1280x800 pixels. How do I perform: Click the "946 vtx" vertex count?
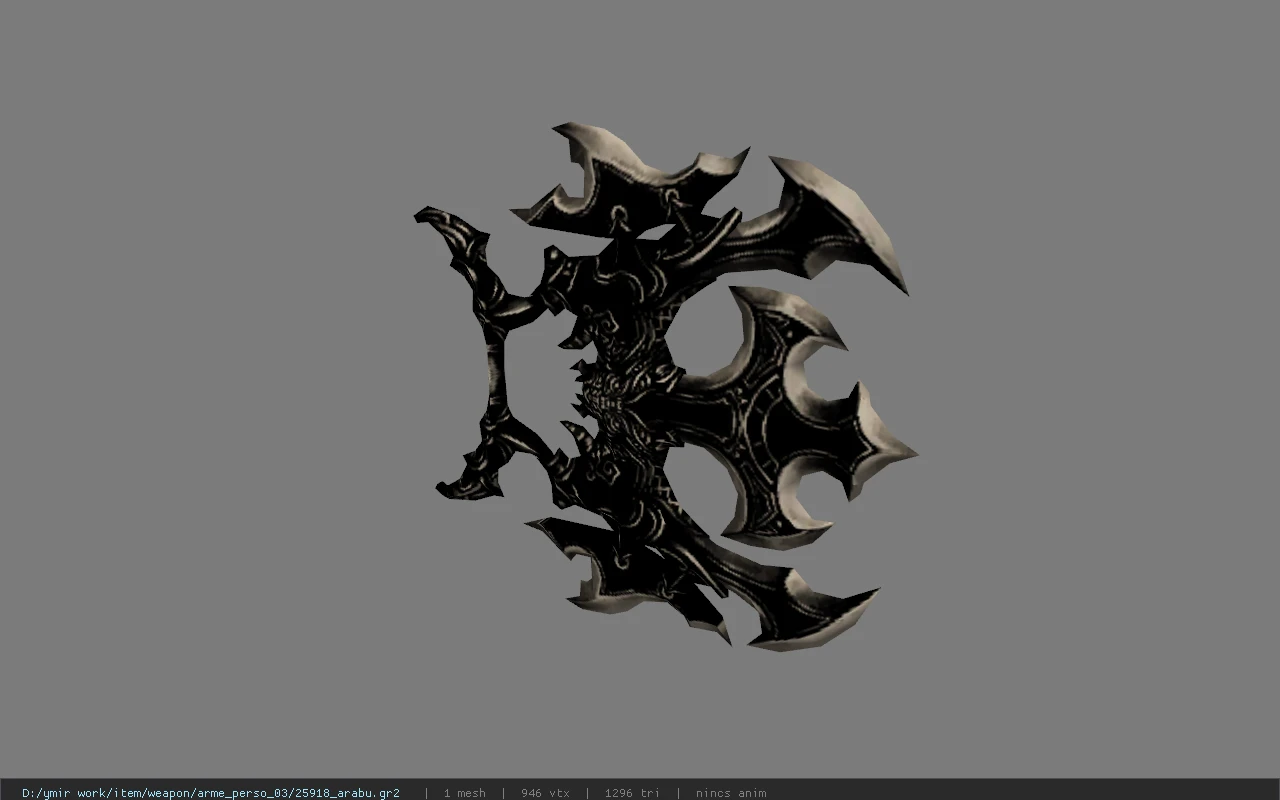(545, 792)
